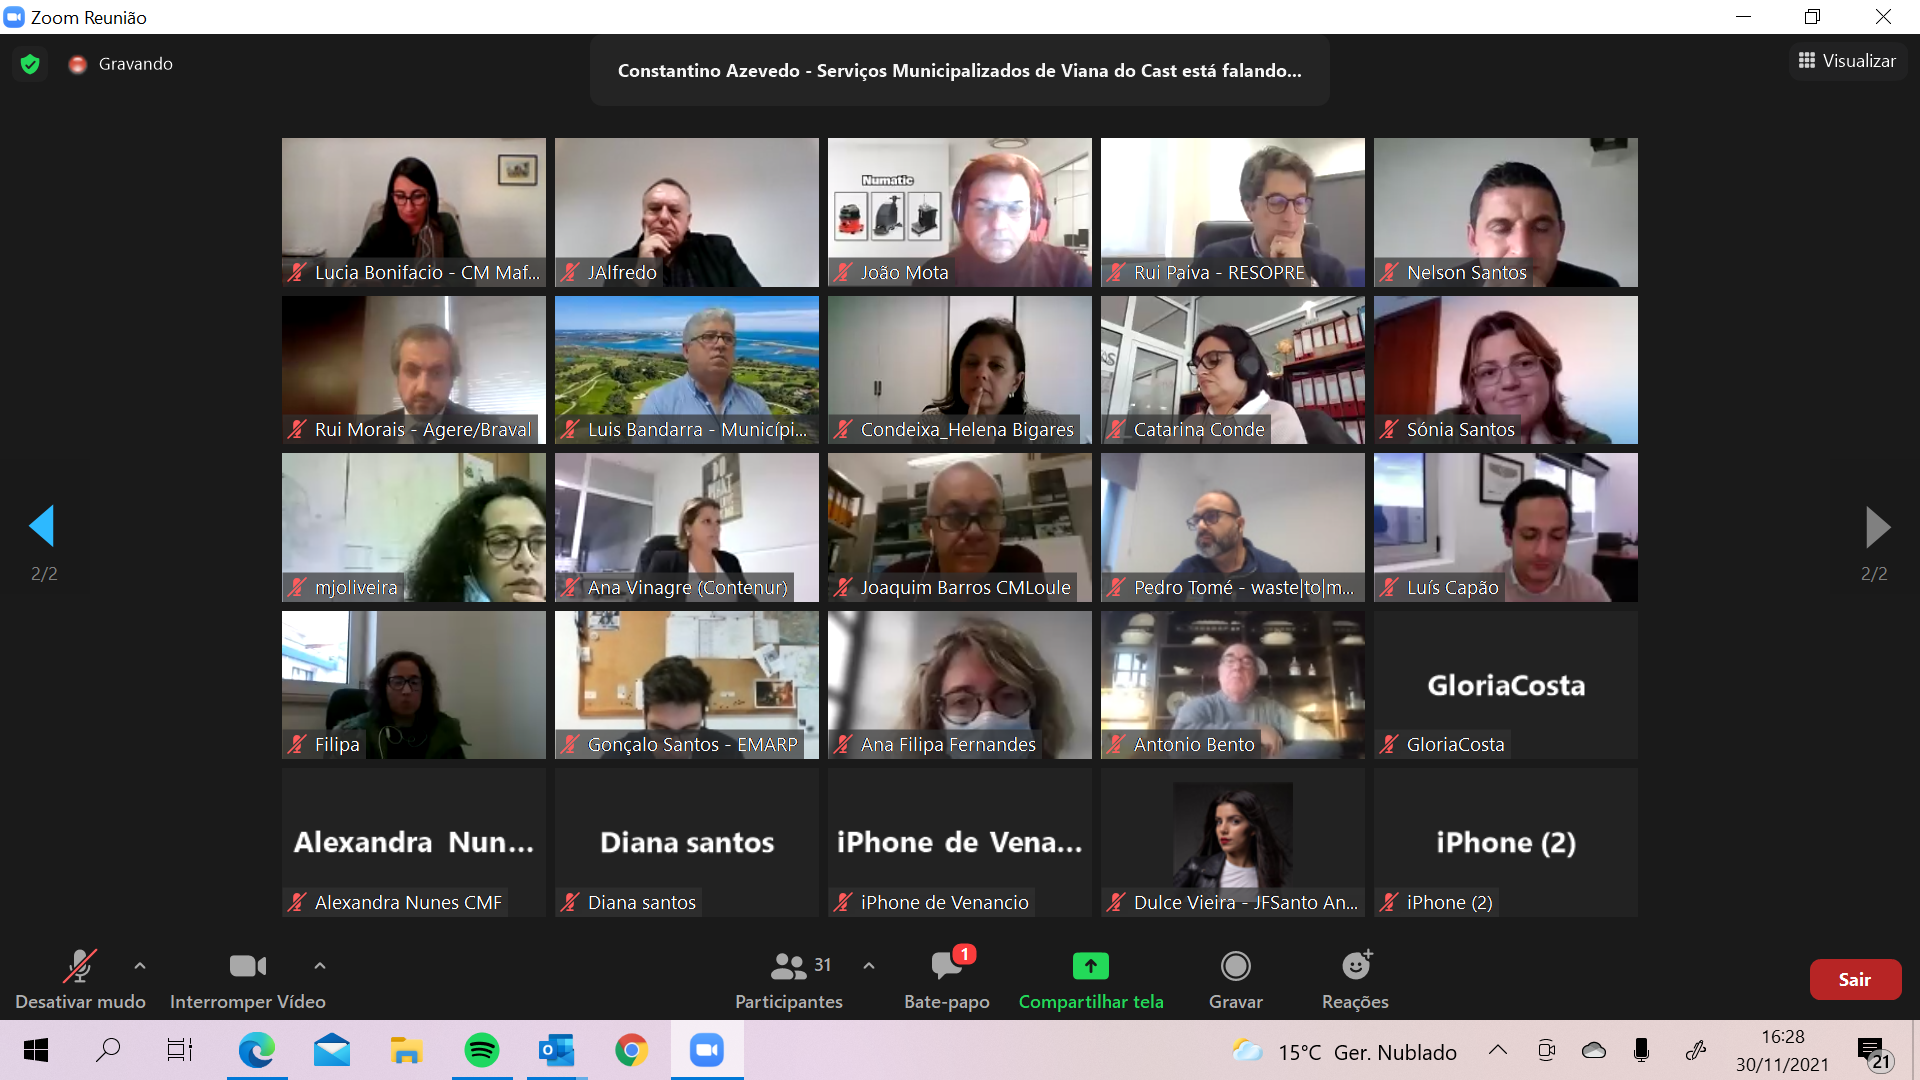Viewport: 1920px width, 1080px height.
Task: Click the green encryption shield icon
Action: [30, 64]
